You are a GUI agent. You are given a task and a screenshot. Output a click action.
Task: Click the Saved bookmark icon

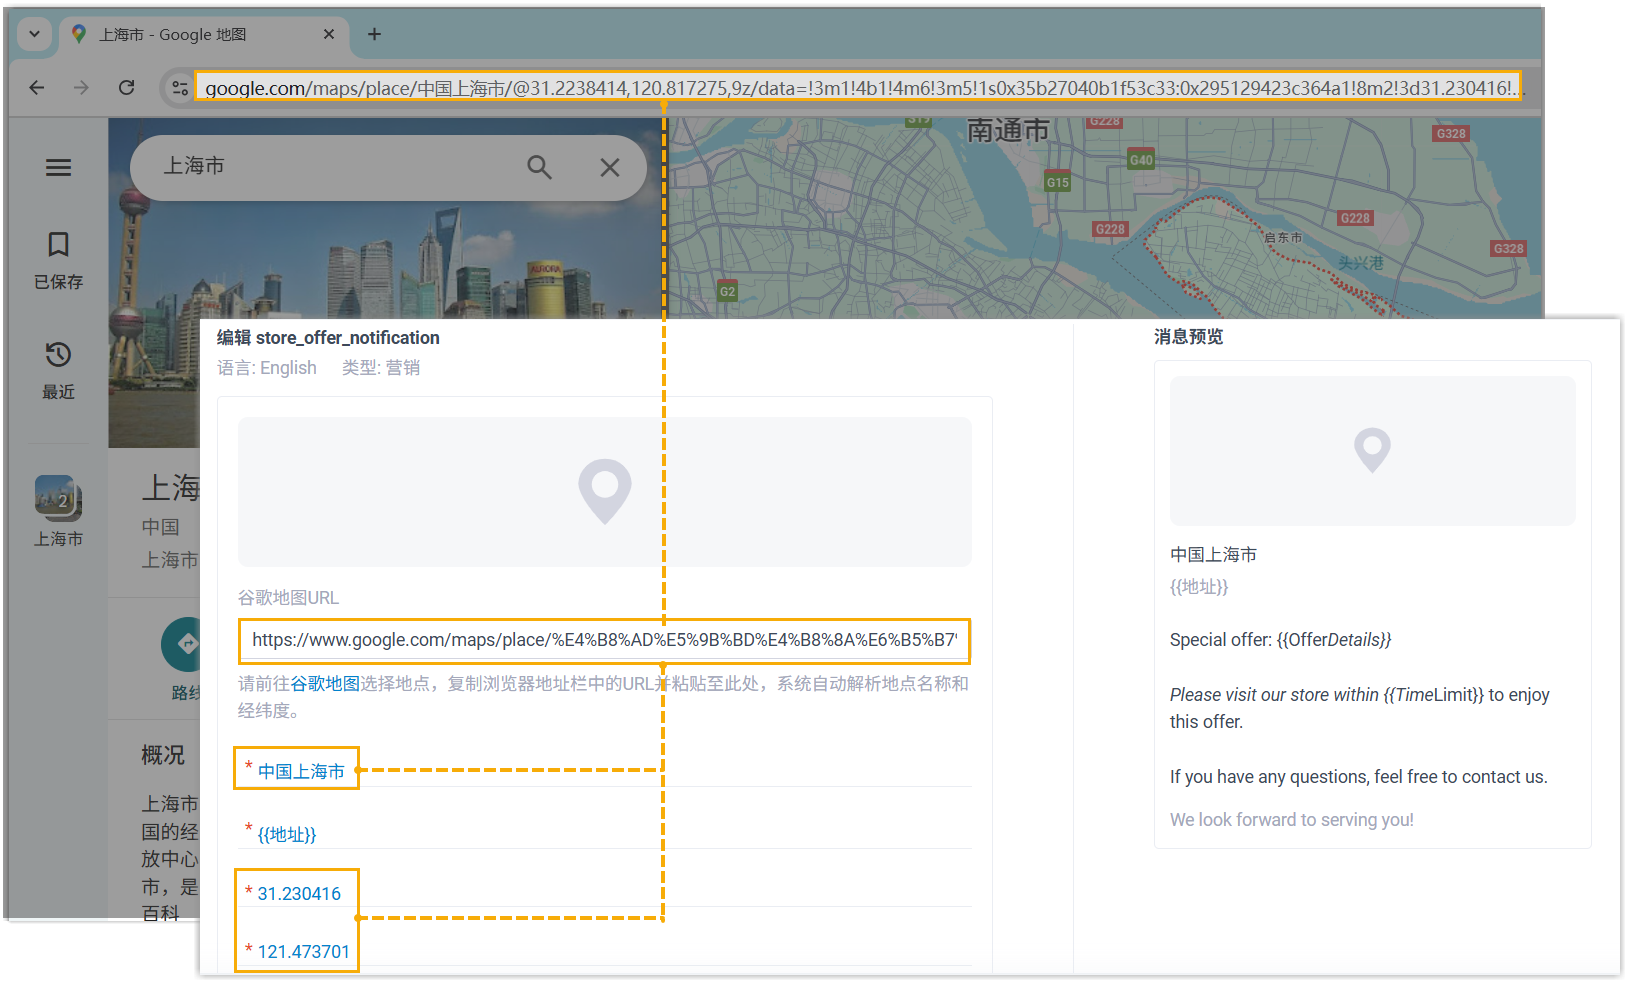pos(58,245)
